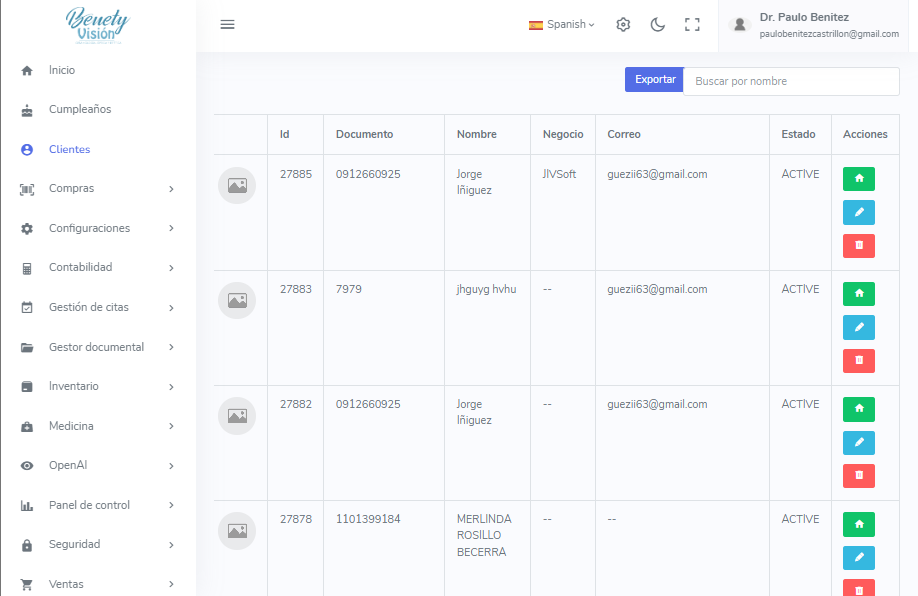Click the photo placeholder for client 27878
Screen dimensions: 918x596
coord(237,531)
